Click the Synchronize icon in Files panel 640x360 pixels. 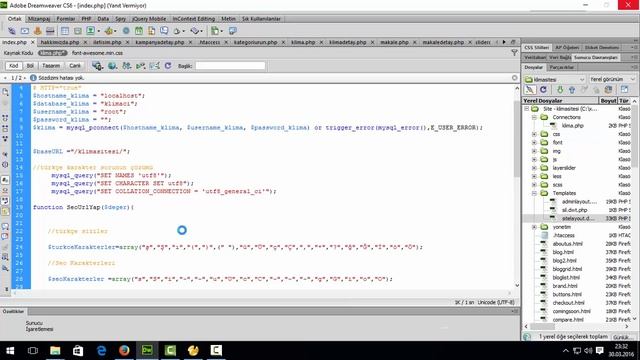pyautogui.click(x=609, y=89)
